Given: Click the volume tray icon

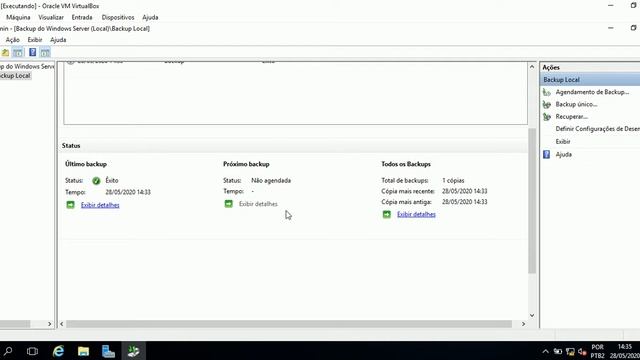Looking at the screenshot, I should [582, 351].
